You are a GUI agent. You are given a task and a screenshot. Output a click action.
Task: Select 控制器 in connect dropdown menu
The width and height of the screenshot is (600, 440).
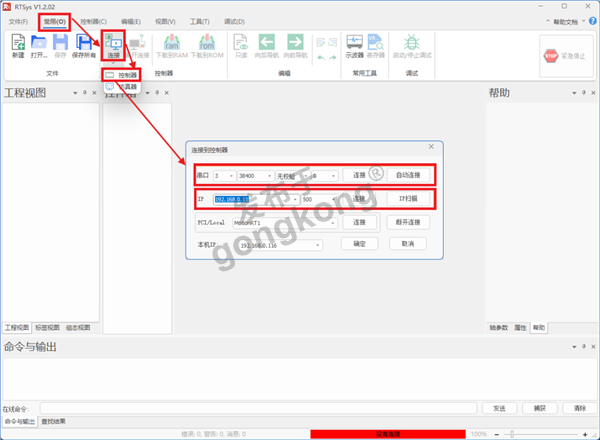click(x=121, y=75)
